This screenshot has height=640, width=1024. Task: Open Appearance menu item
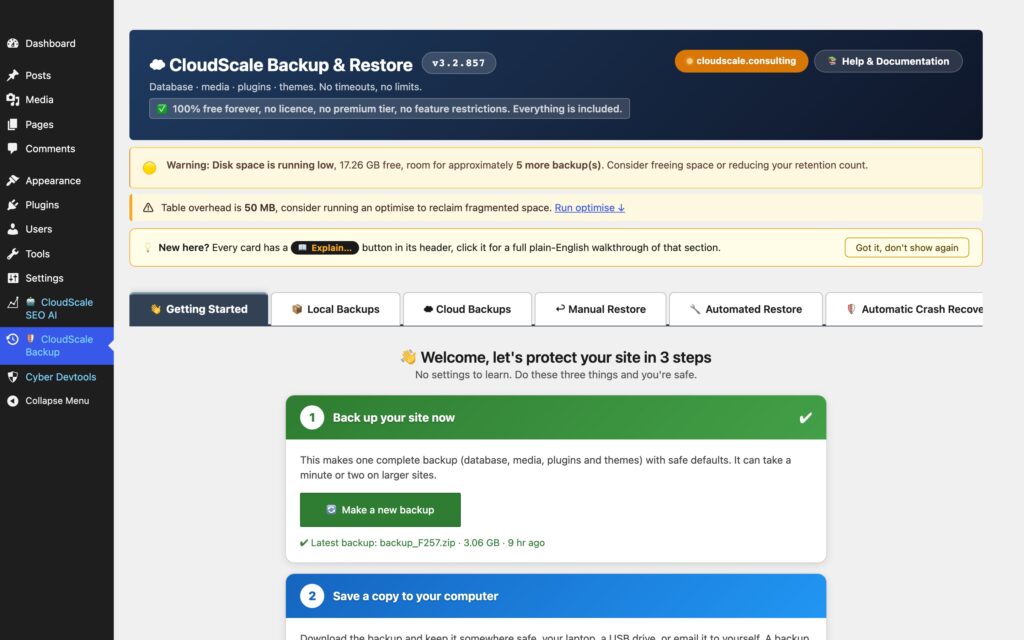pyautogui.click(x=53, y=180)
